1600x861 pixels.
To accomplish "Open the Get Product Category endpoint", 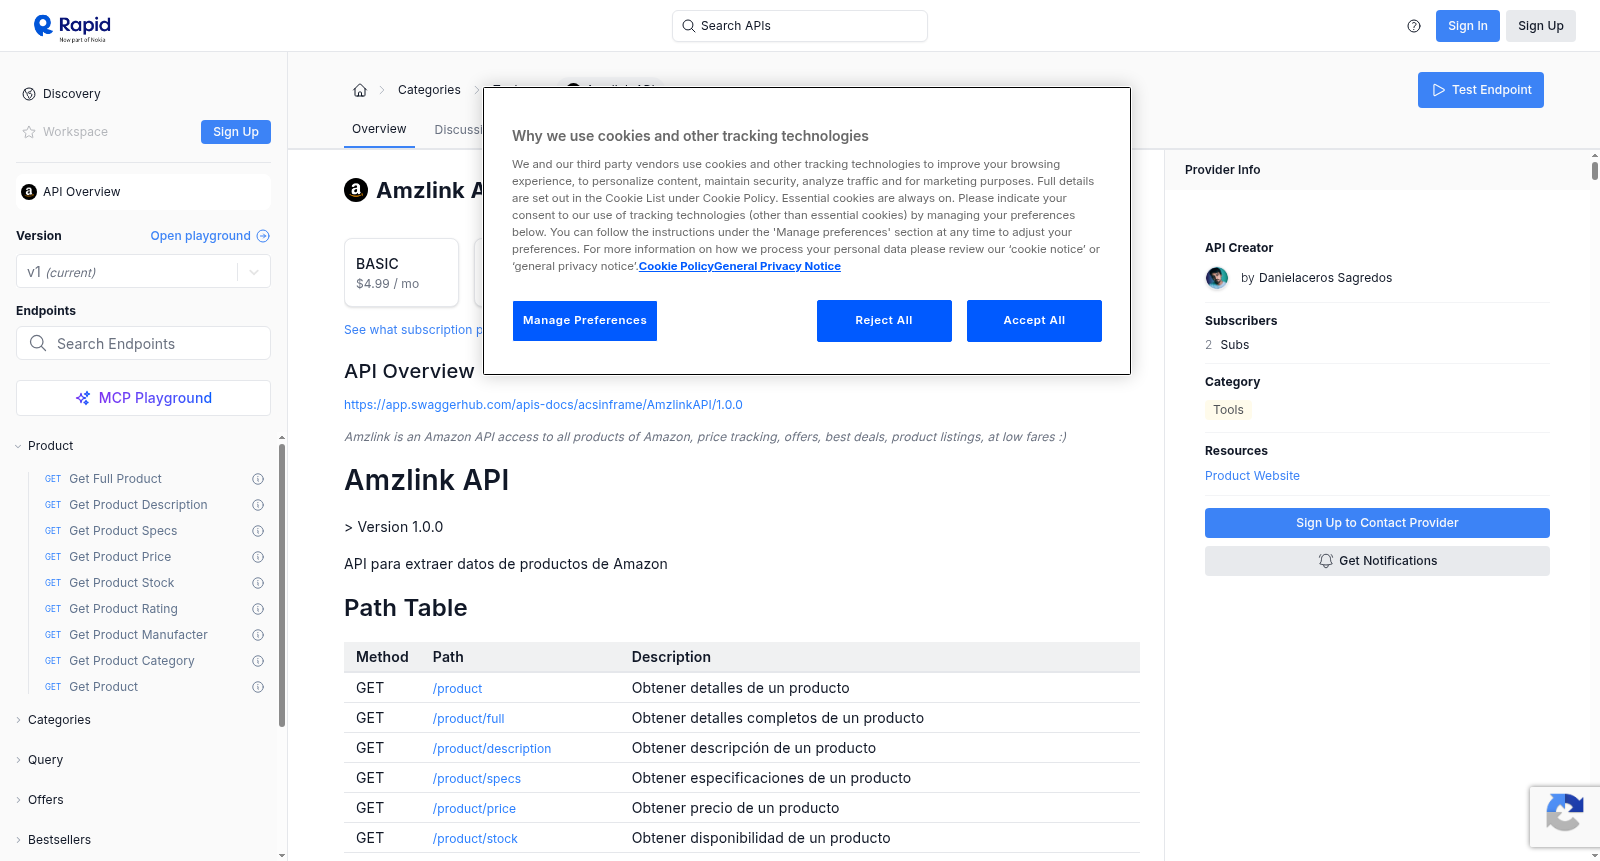I will pyautogui.click(x=132, y=661).
